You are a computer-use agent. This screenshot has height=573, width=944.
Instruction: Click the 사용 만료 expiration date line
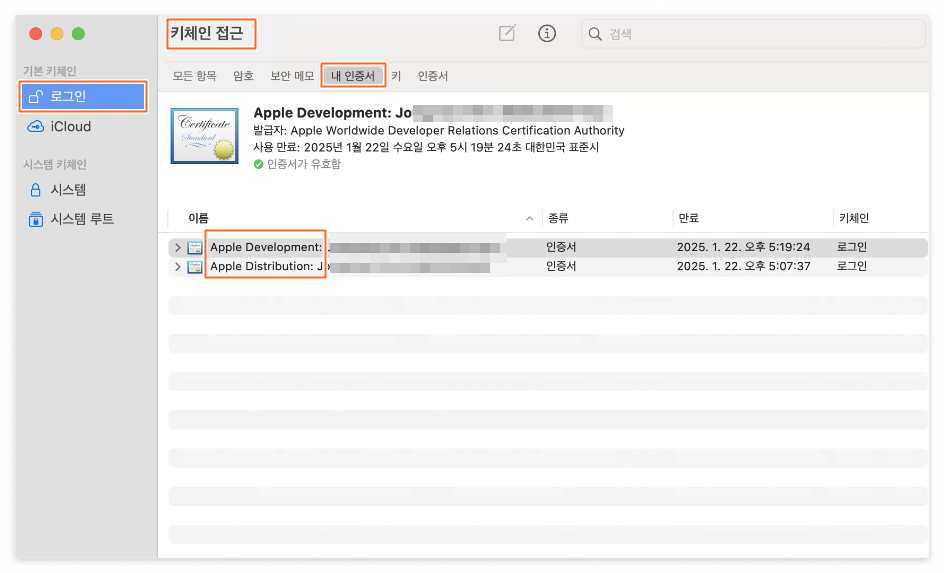(x=426, y=147)
